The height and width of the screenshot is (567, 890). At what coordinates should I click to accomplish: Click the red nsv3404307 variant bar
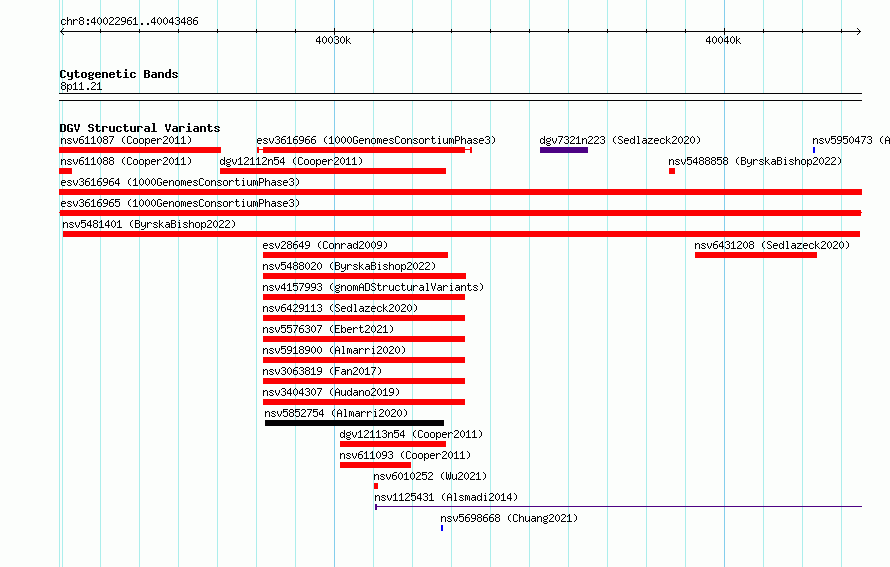[x=364, y=402]
